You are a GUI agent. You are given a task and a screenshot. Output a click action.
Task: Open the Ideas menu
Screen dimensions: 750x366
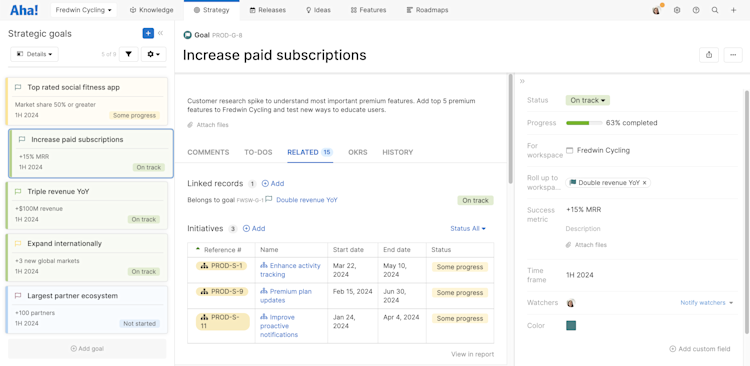(318, 10)
